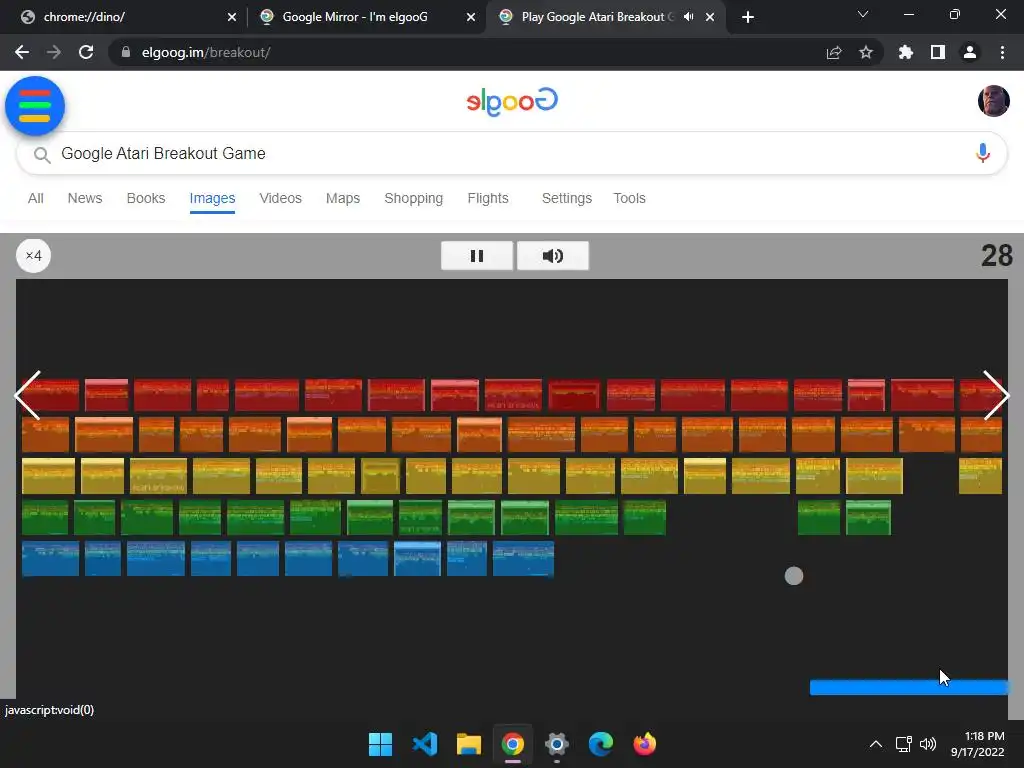
Task: Click the x4 lives counter
Action: (x=33, y=255)
